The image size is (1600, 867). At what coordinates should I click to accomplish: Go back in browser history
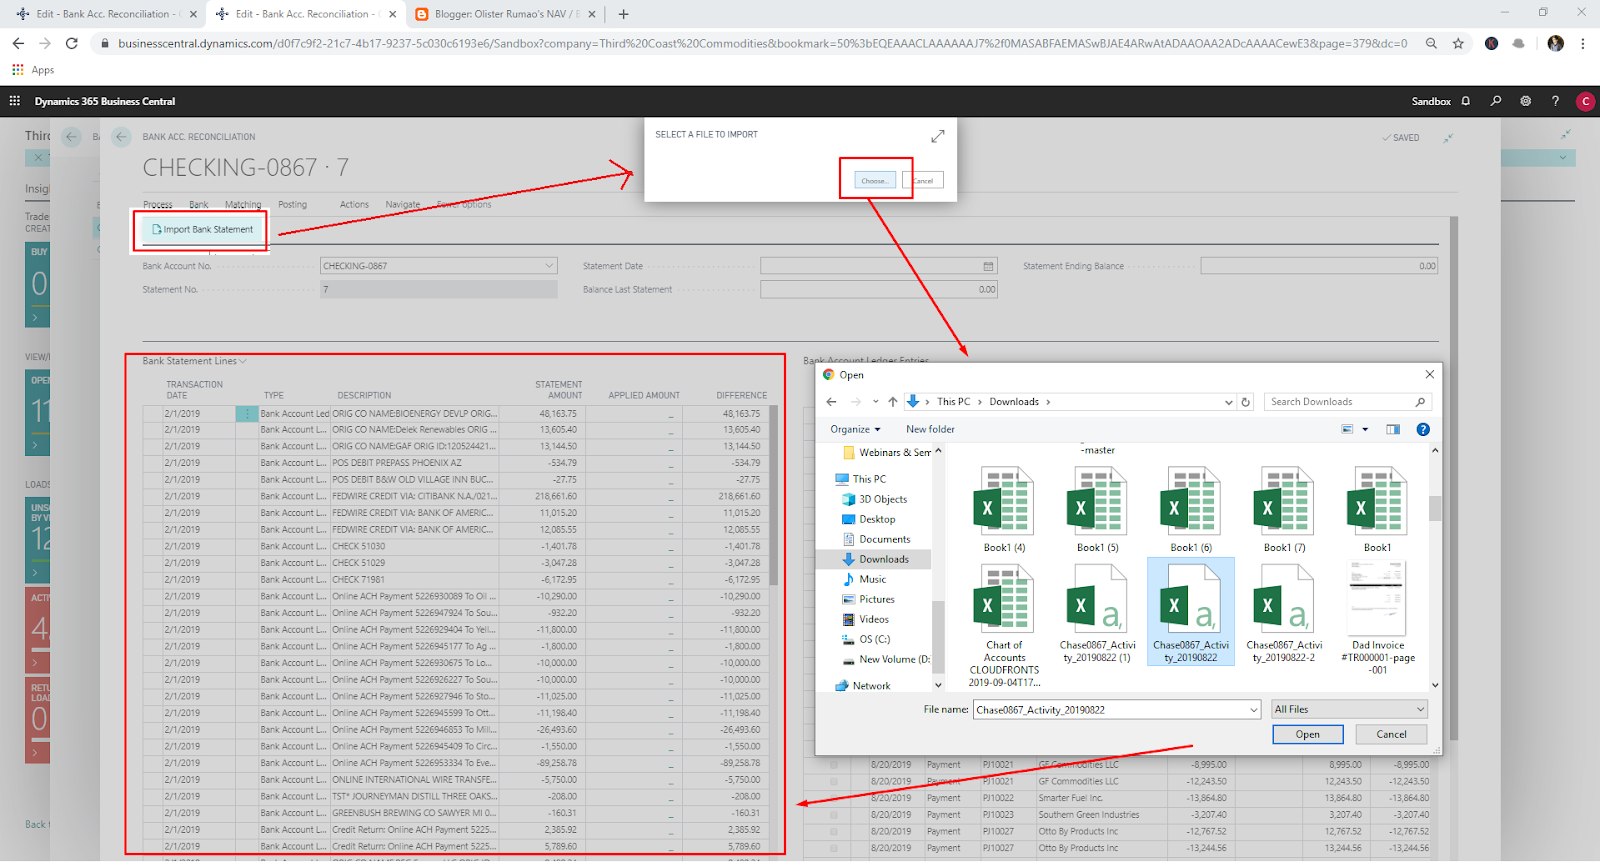[x=18, y=43]
